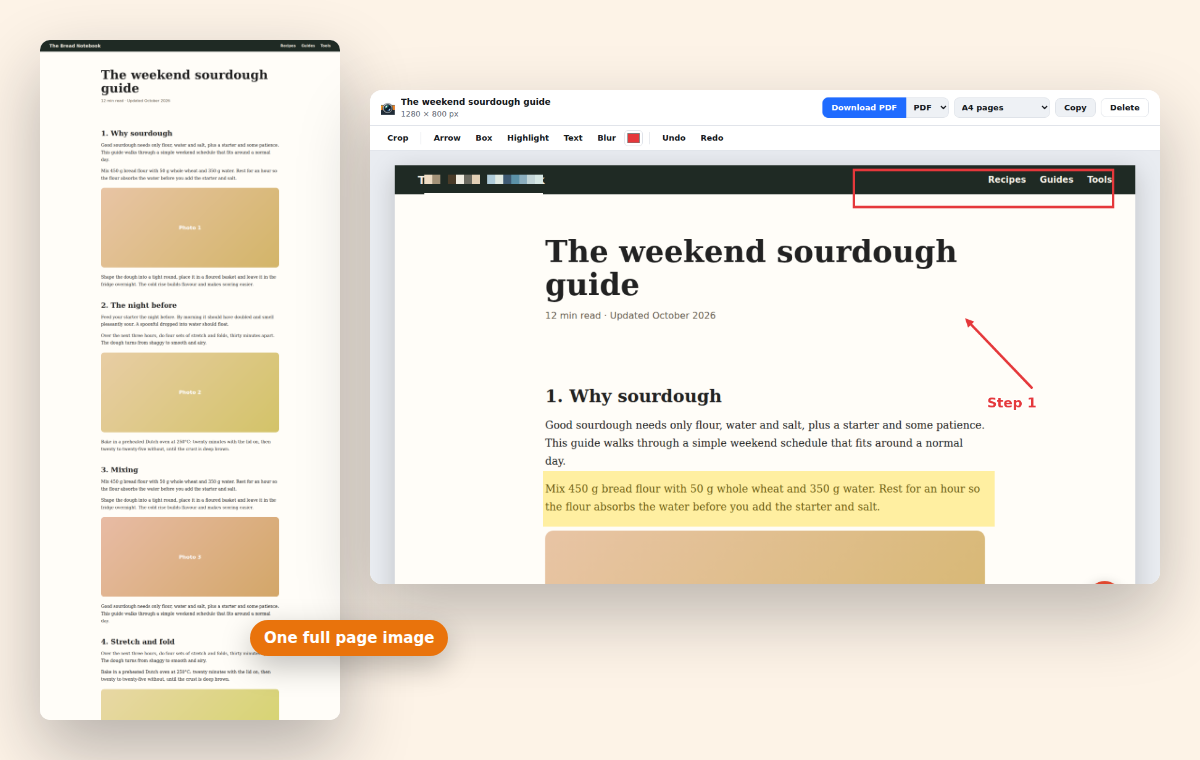Click '2. The night before' heading in preview
Screen dimensions: 1200x760
pyautogui.click(x=139, y=305)
